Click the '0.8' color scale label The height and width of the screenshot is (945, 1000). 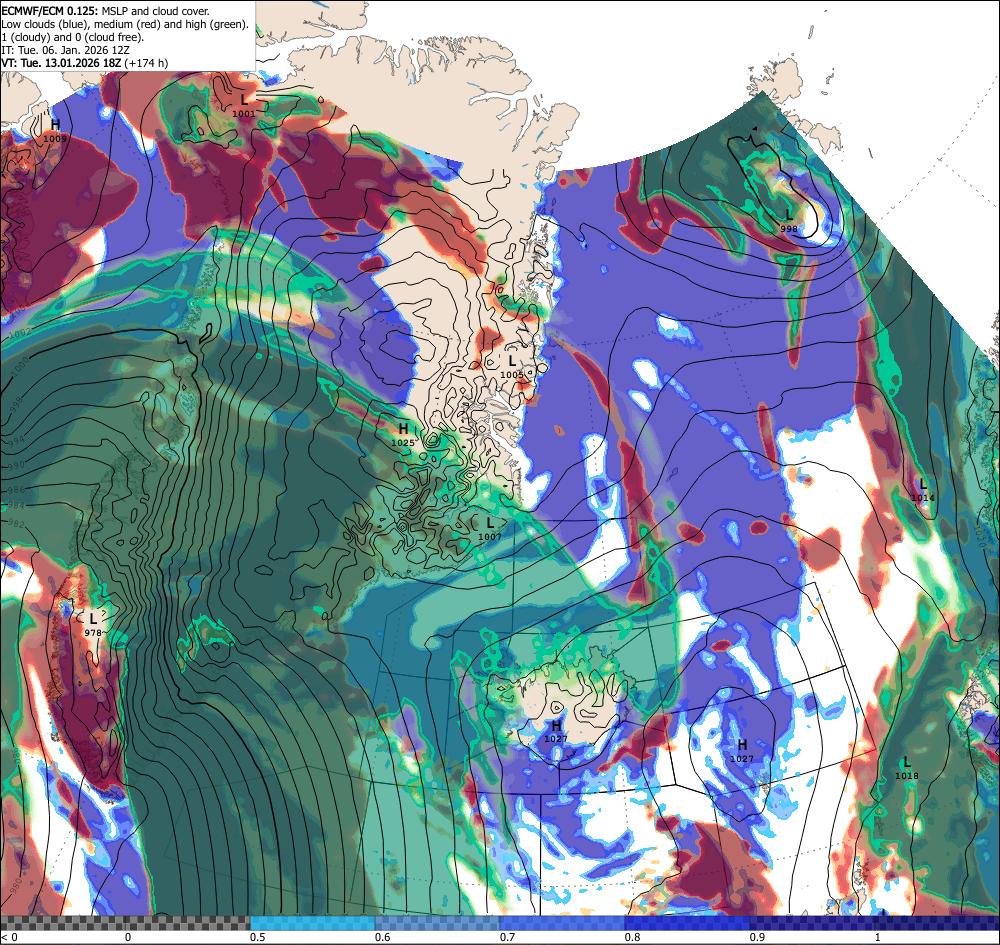click(x=632, y=937)
